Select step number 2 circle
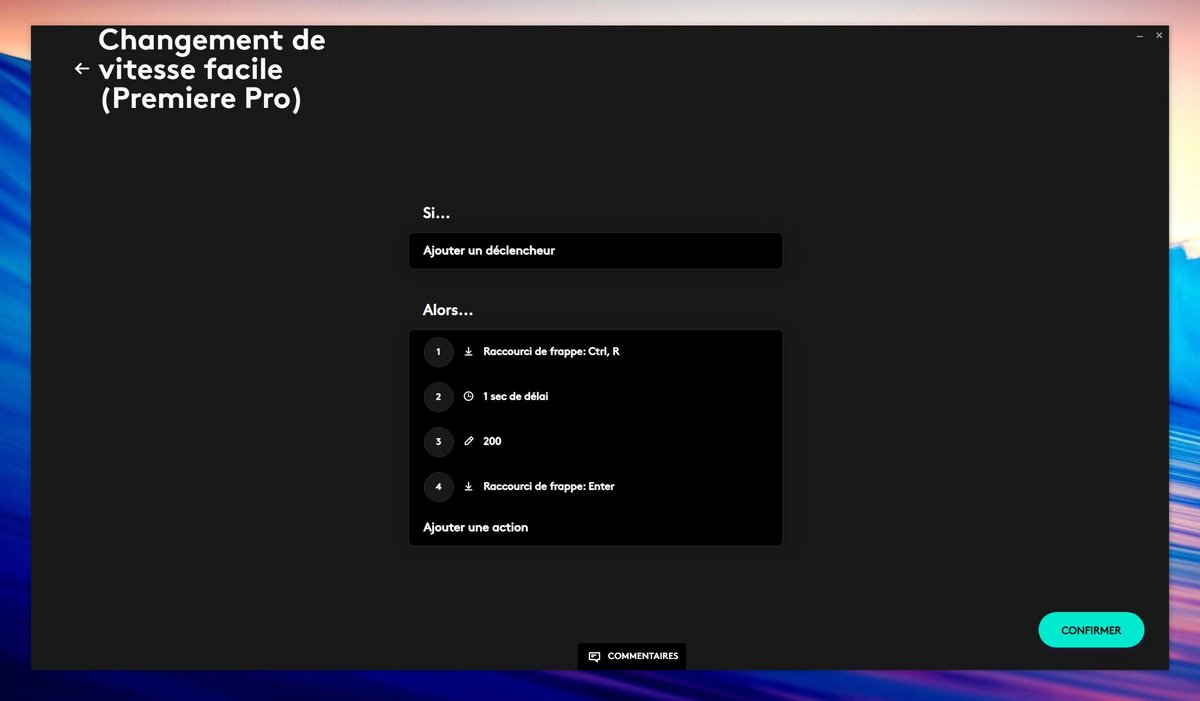 (438, 397)
